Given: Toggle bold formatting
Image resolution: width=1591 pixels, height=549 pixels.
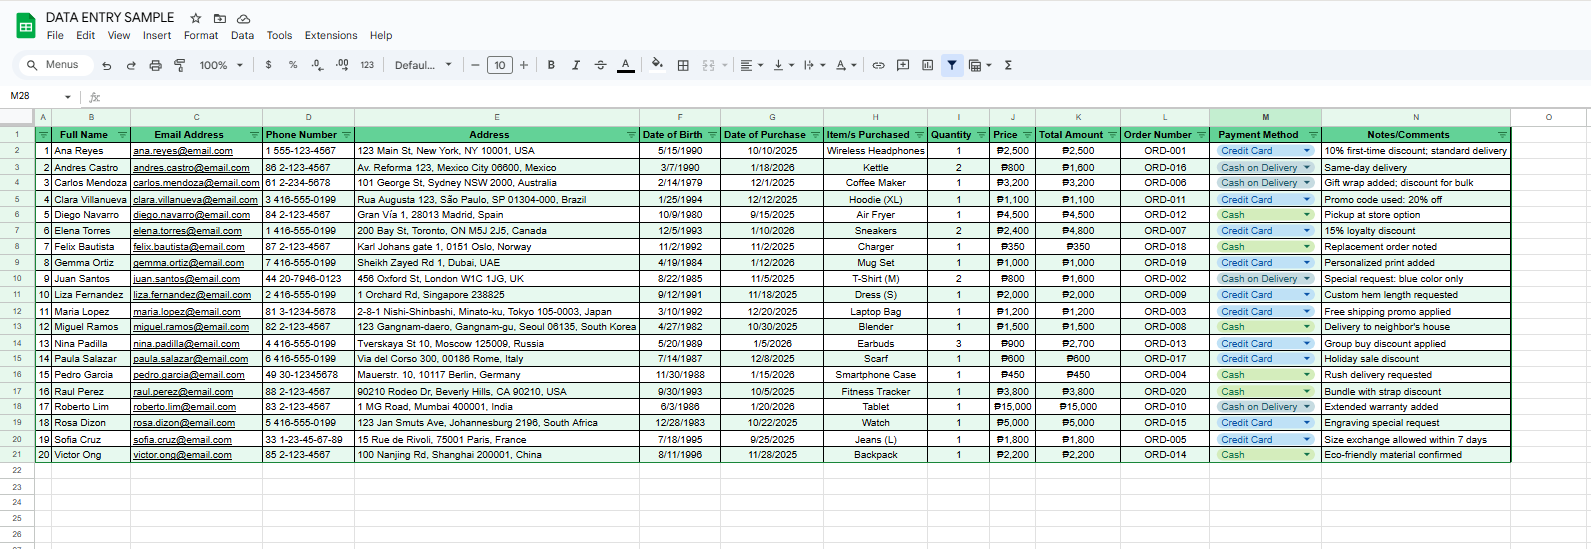Looking at the screenshot, I should (551, 65).
